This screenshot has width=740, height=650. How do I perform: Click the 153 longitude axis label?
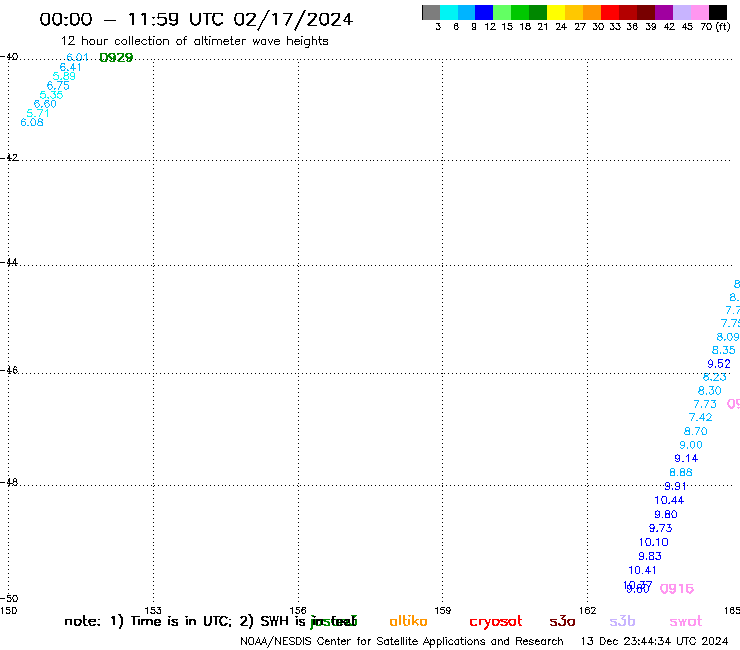[153, 610]
